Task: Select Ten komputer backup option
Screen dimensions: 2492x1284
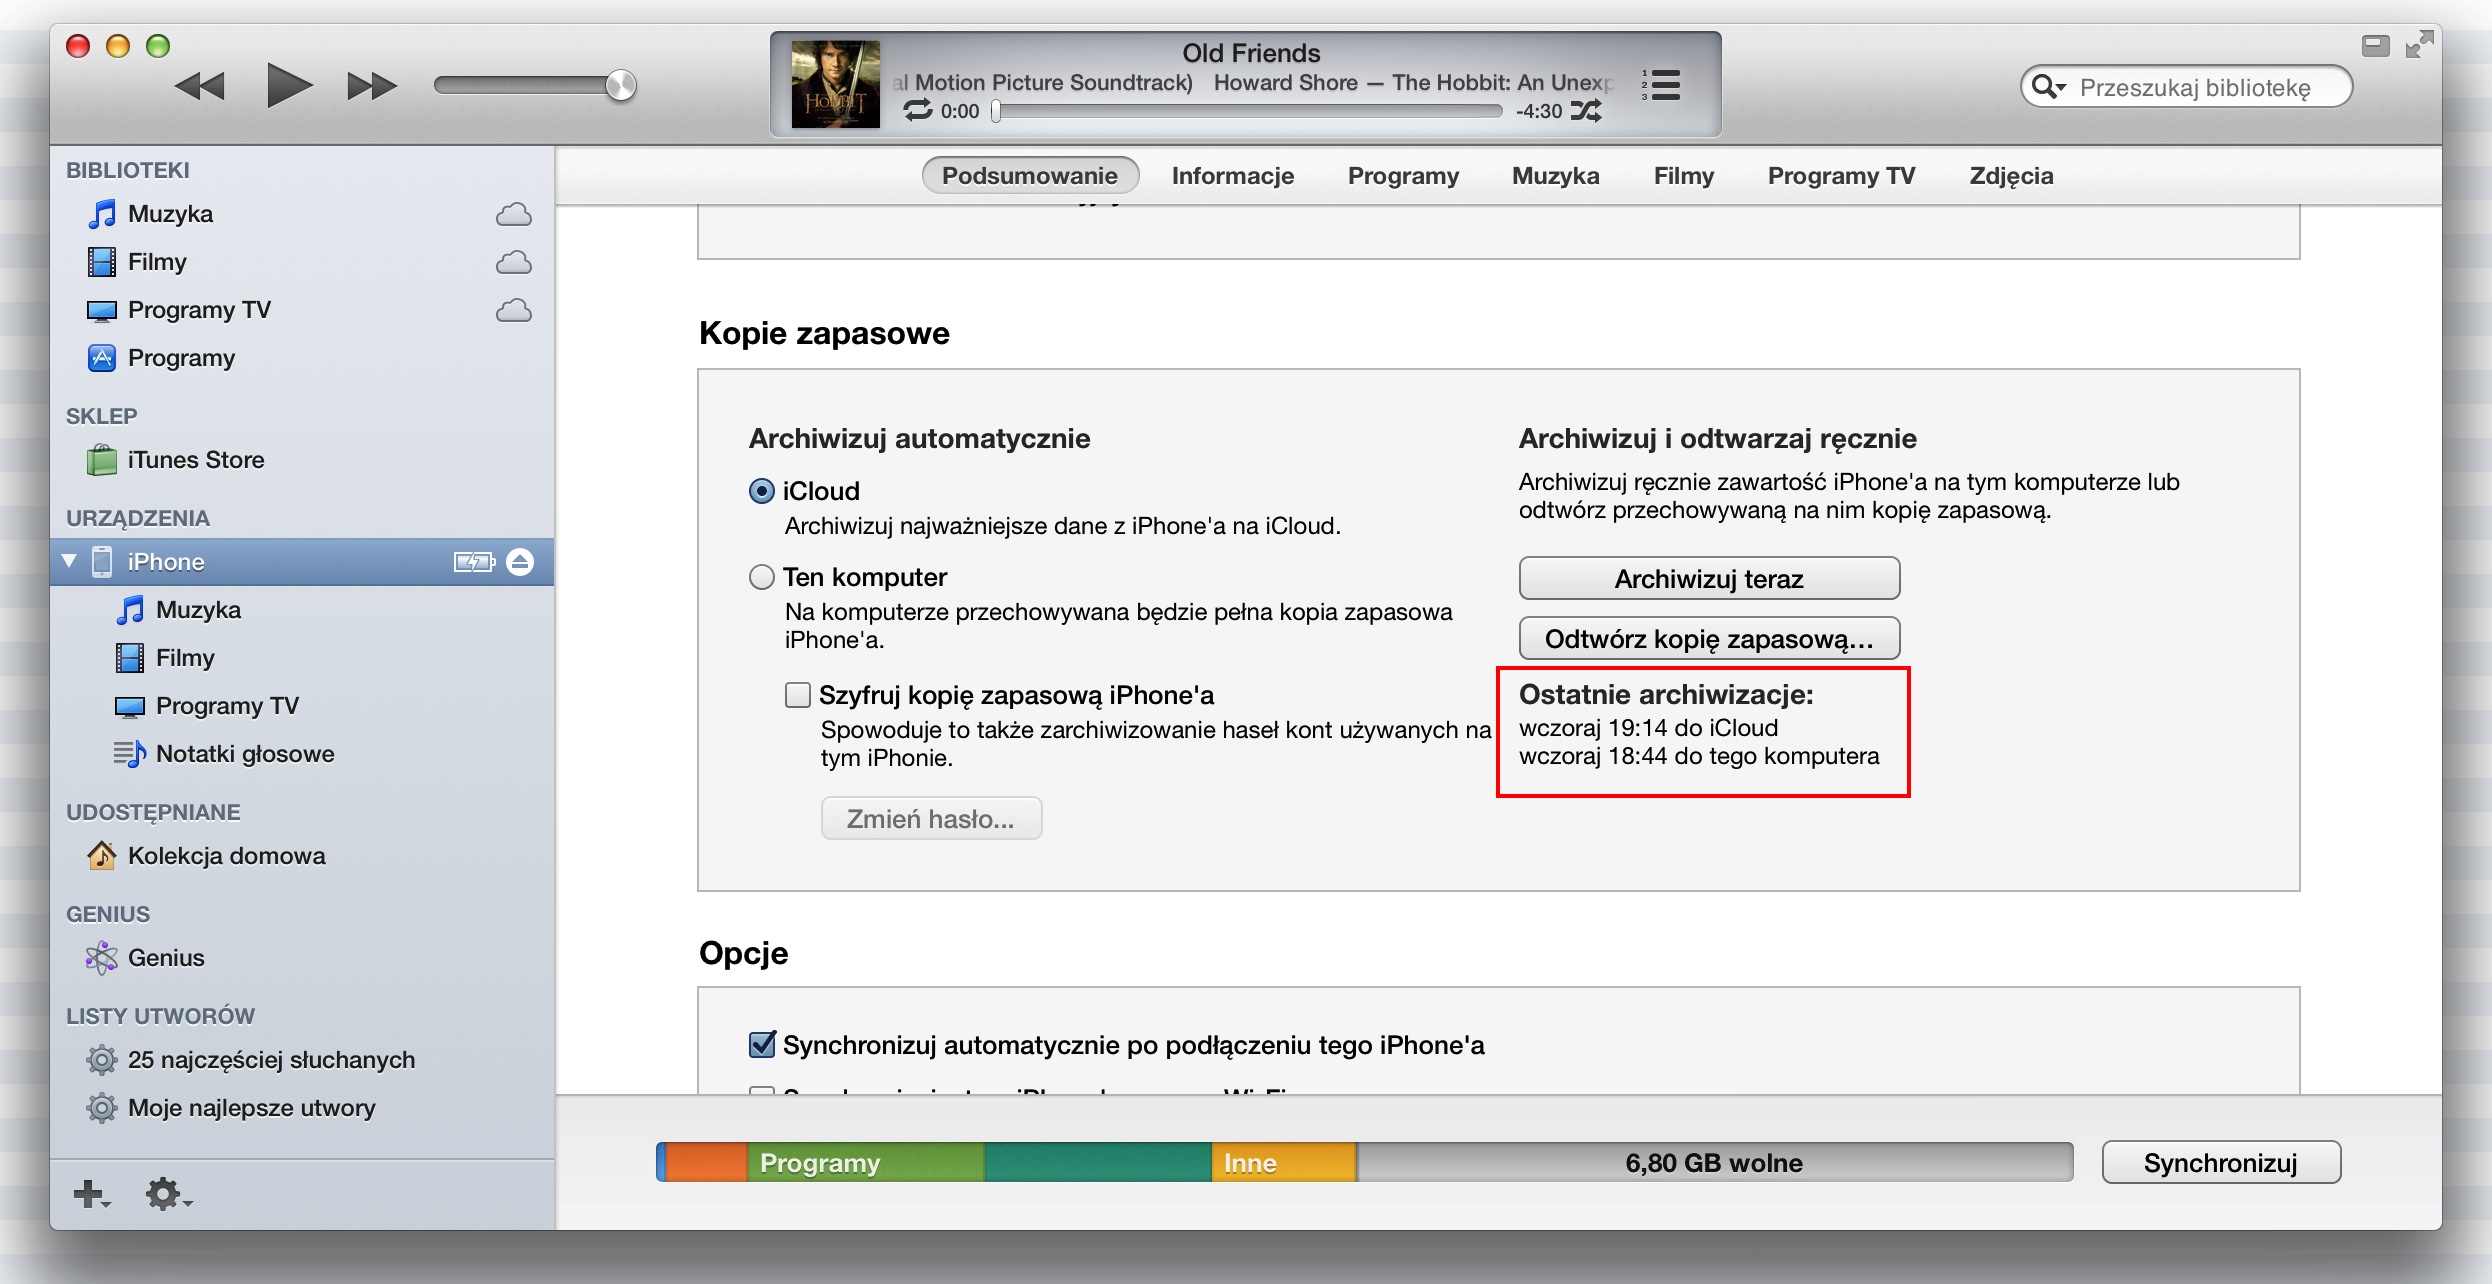Action: 762,577
